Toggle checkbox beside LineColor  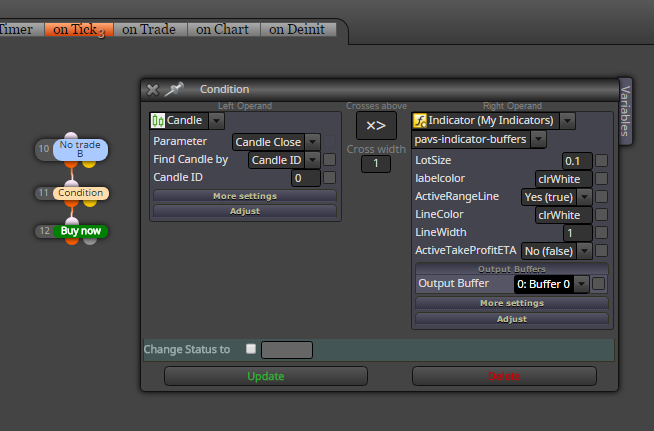[x=601, y=214]
